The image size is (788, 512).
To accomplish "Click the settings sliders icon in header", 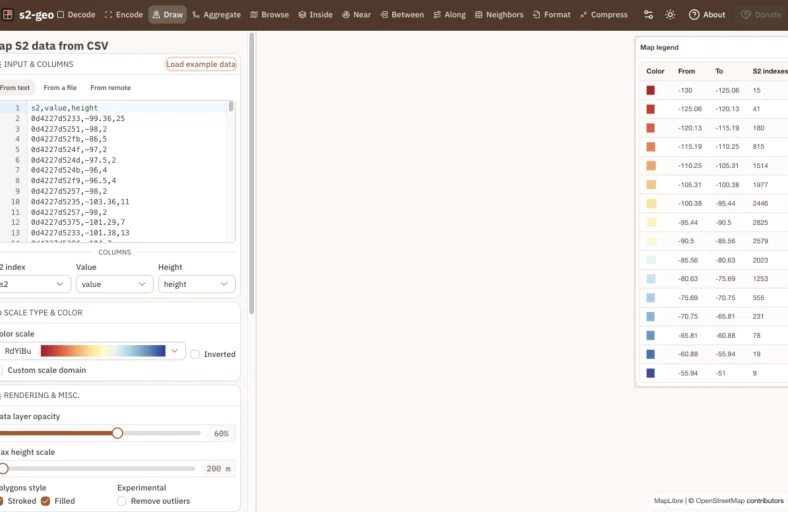I will click(x=648, y=15).
